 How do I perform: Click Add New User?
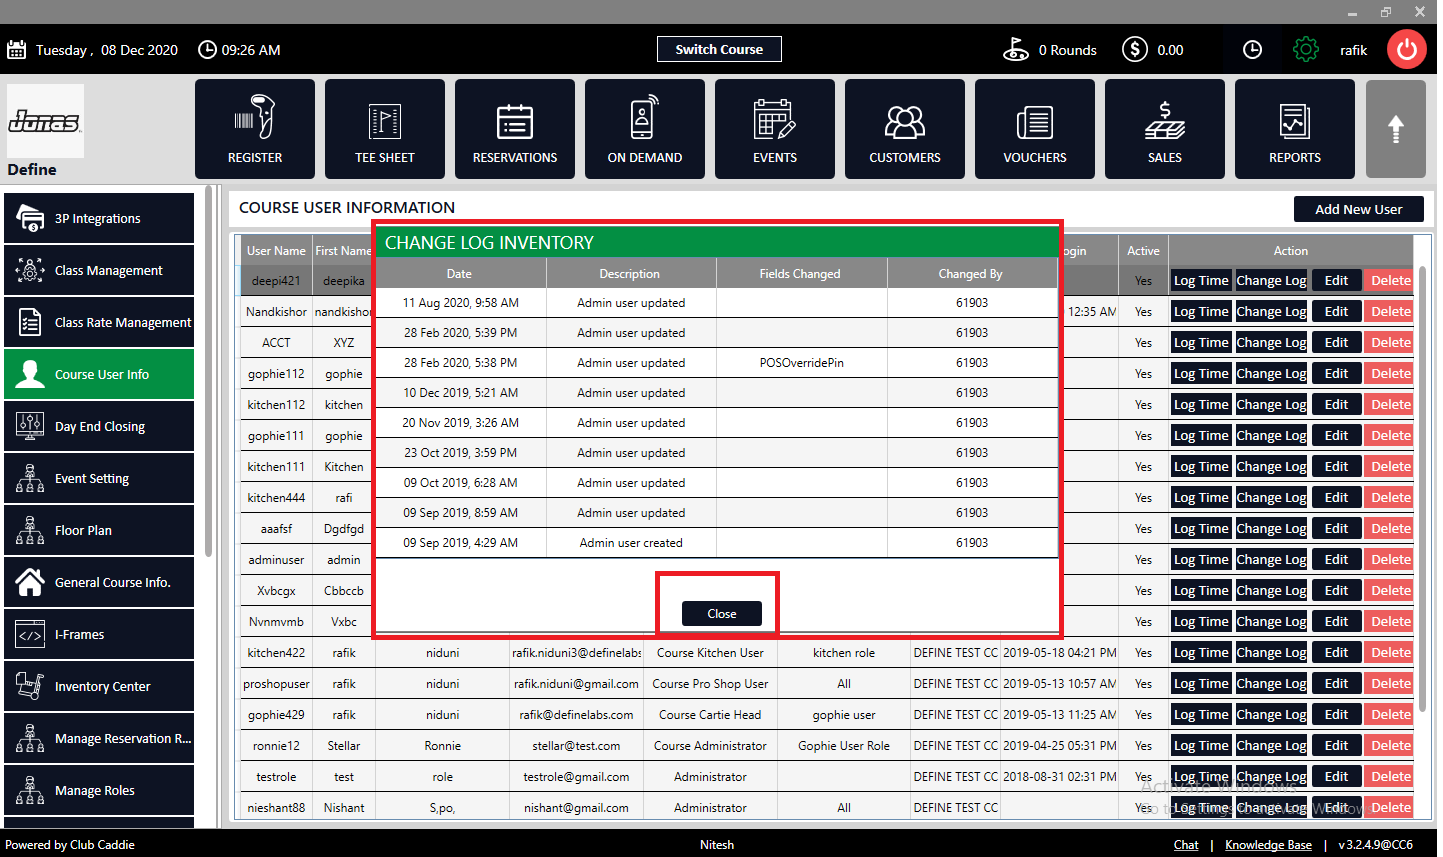coord(1358,209)
